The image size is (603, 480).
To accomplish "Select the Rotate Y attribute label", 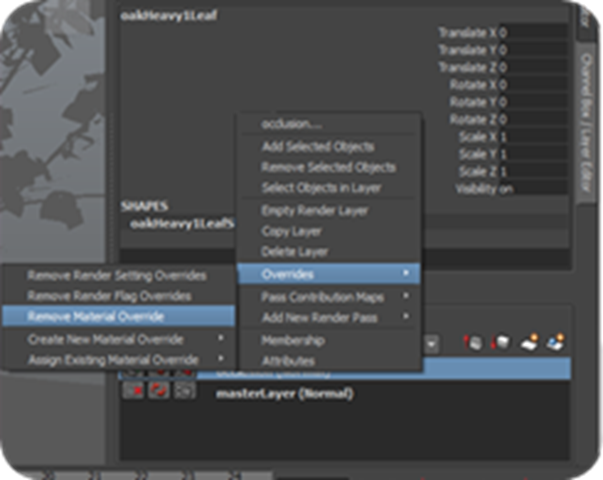I will [x=473, y=102].
